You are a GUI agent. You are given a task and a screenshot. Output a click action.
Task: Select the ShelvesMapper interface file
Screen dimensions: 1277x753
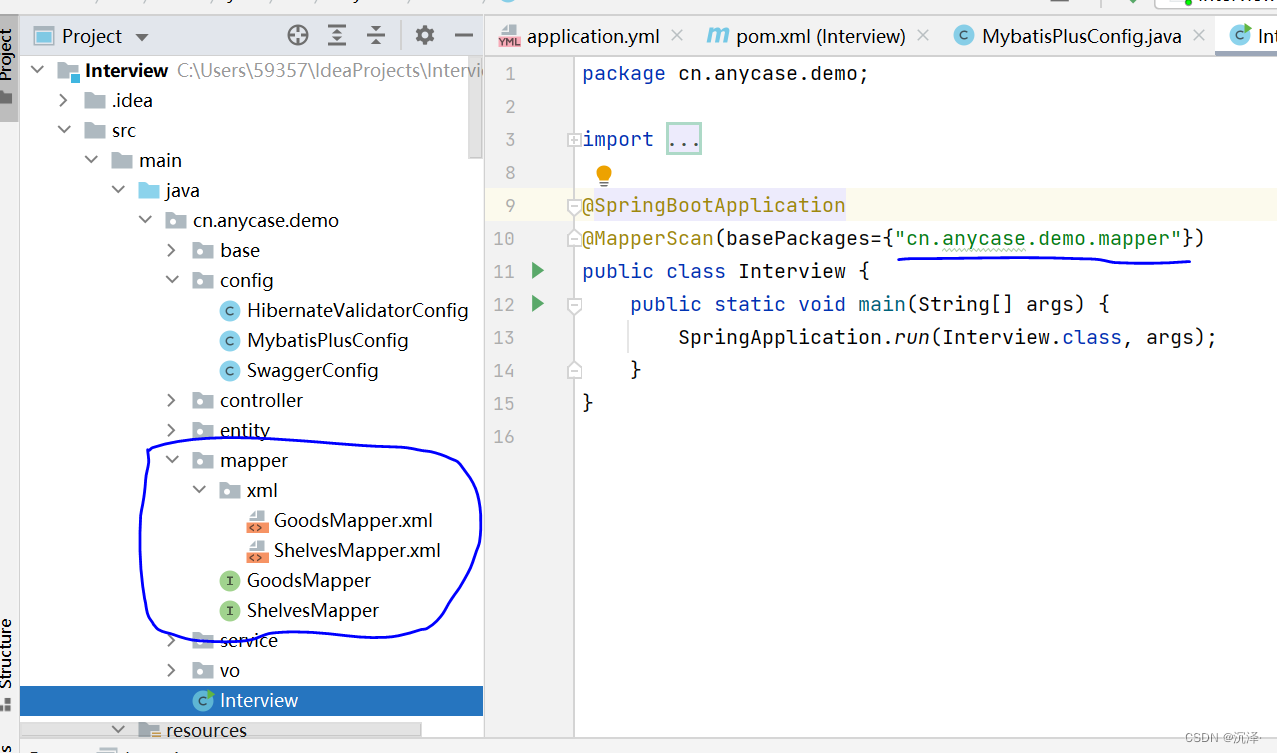coord(312,610)
